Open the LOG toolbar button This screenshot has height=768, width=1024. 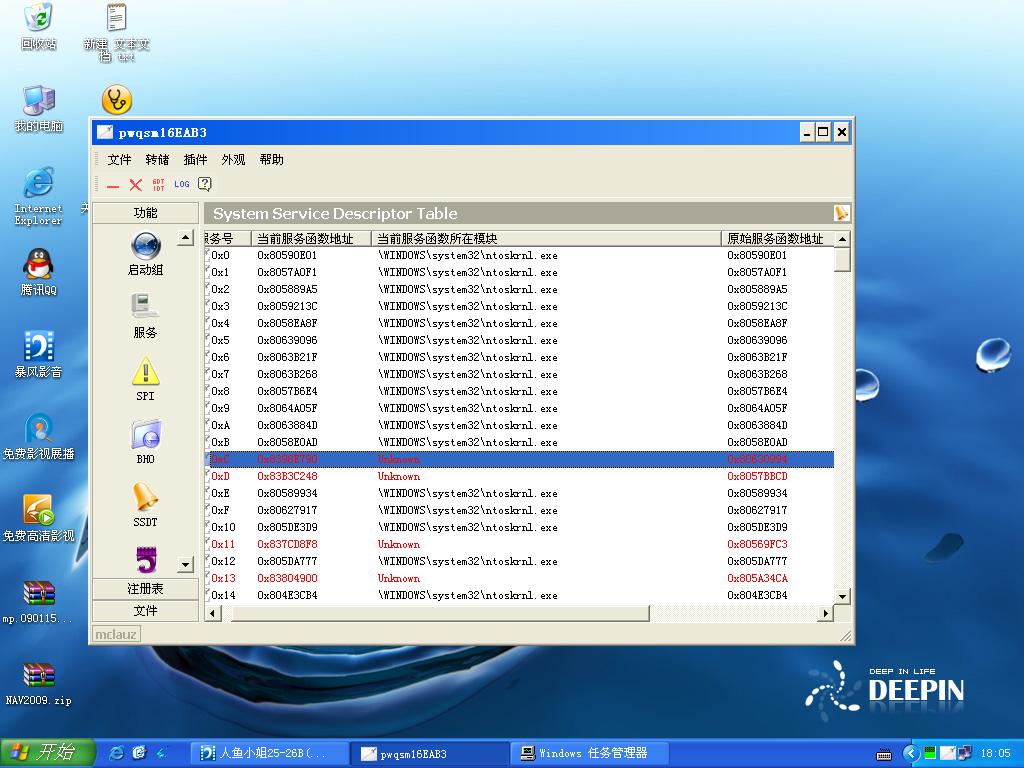point(181,184)
